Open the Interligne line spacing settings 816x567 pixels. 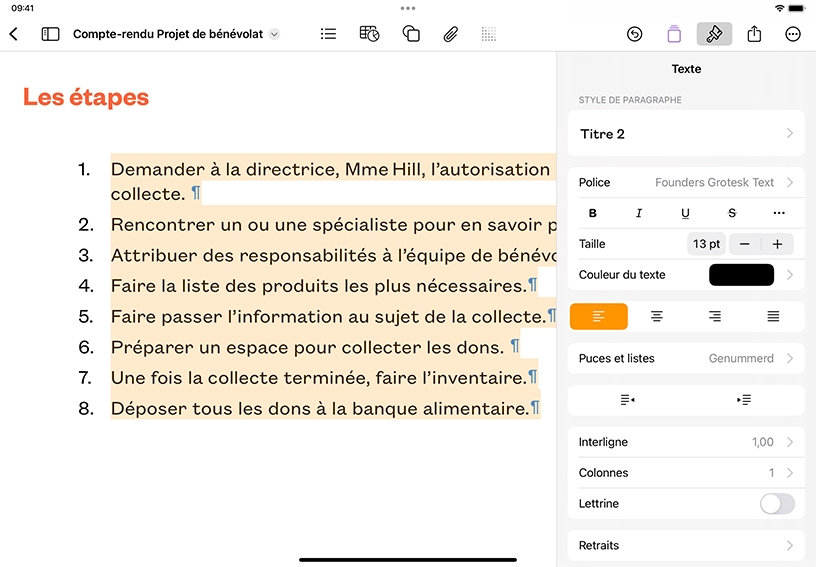[686, 442]
